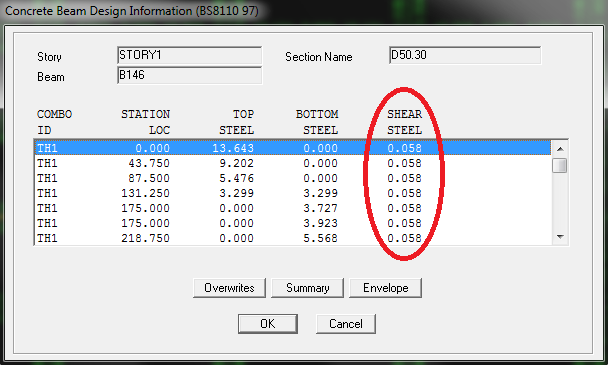Click the Overwrites button
Screen dimensions: 608x365
coord(229,288)
